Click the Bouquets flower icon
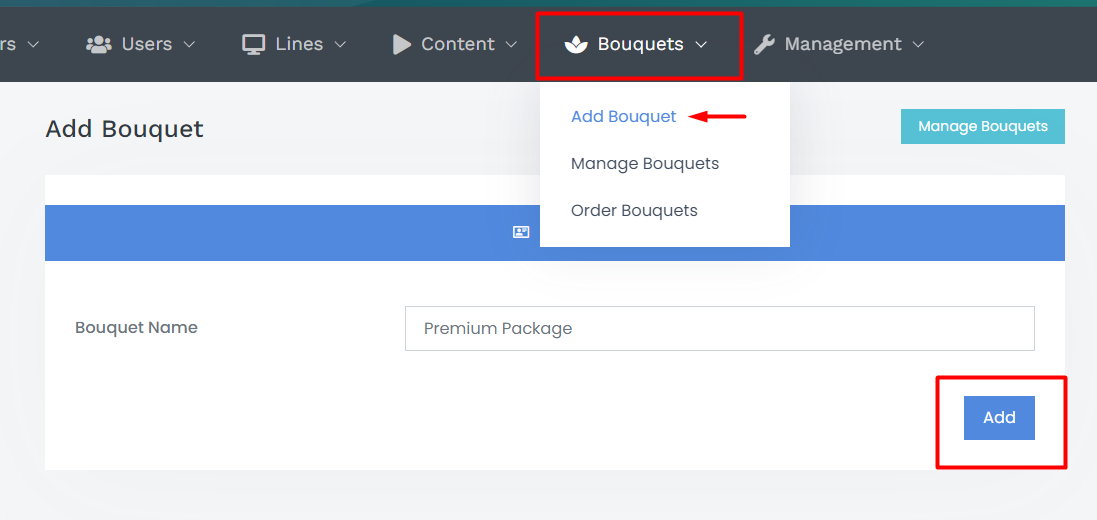1097x520 pixels. pos(576,45)
